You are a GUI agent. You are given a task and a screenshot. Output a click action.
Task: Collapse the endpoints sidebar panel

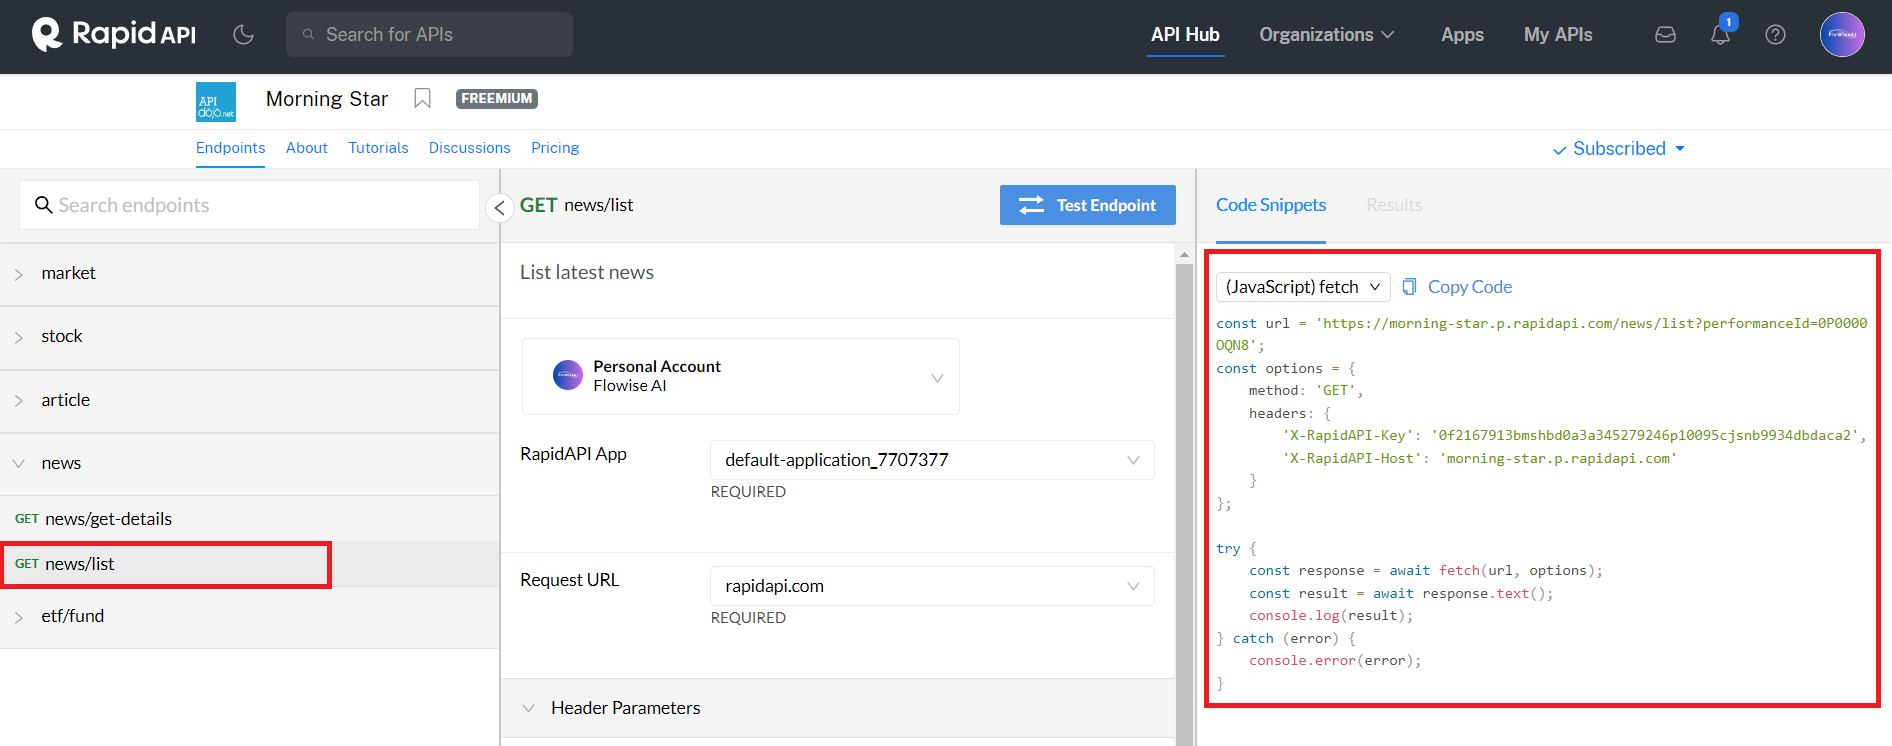499,208
